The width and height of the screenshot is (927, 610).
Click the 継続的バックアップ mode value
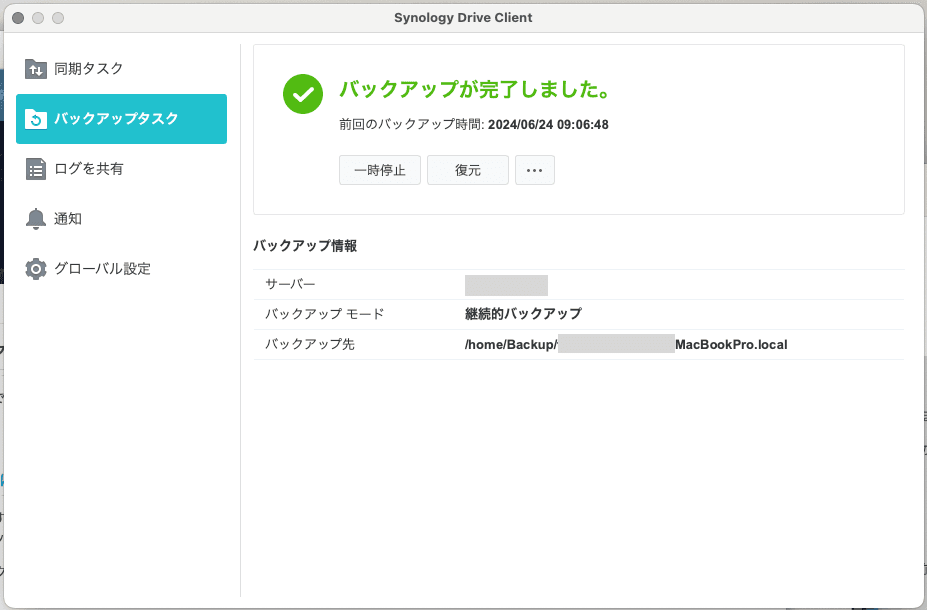pos(523,314)
